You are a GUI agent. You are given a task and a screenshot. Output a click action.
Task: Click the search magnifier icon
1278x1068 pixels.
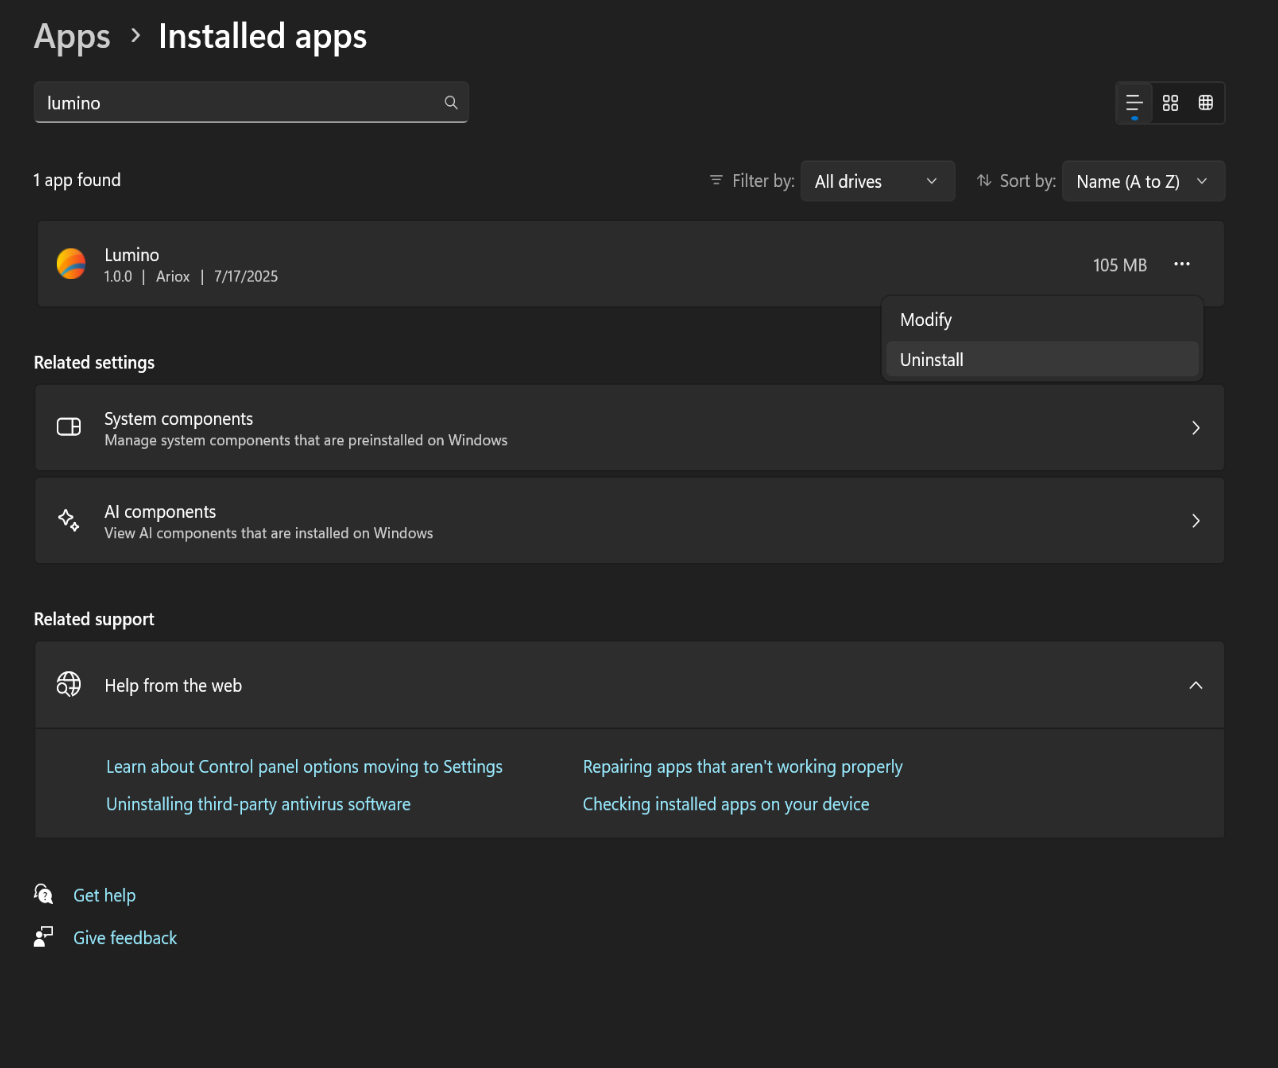pos(451,102)
